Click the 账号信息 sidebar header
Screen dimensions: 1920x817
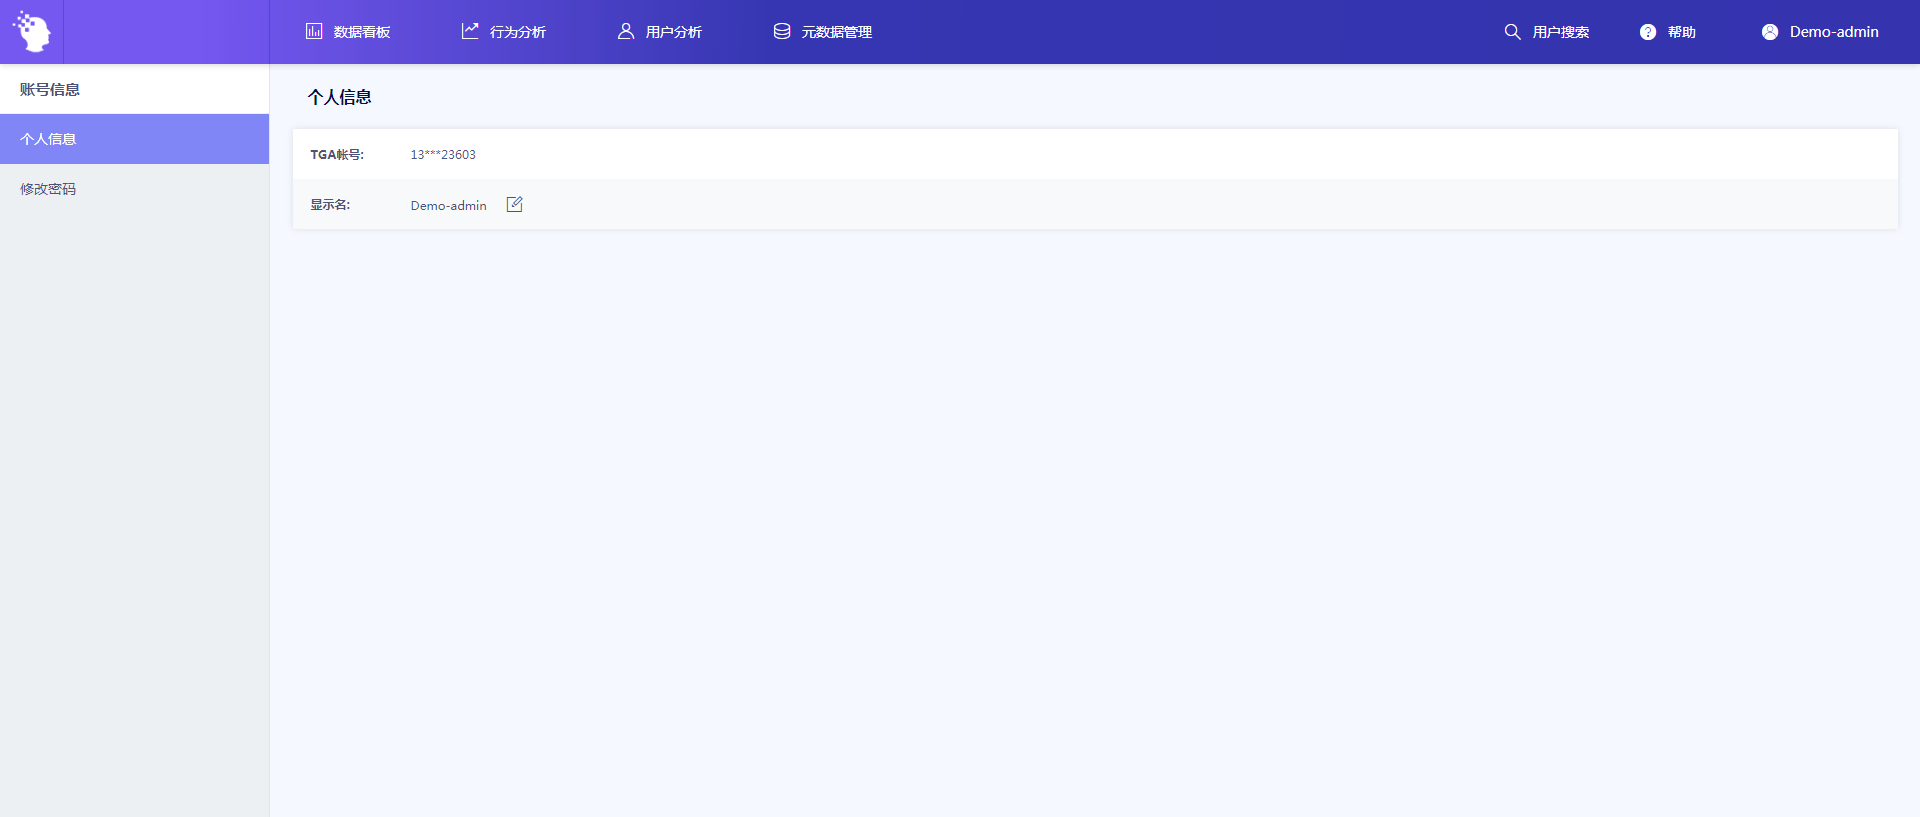click(x=50, y=89)
